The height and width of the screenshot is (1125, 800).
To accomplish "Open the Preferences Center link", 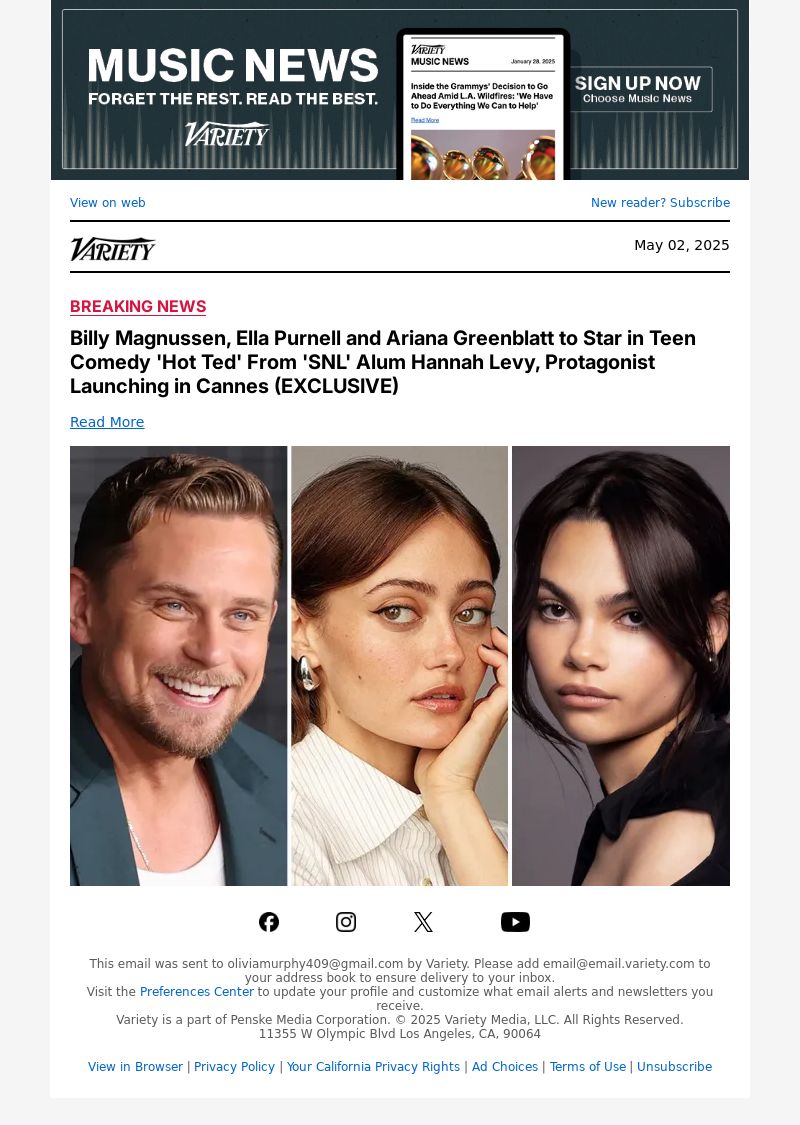I will [197, 992].
